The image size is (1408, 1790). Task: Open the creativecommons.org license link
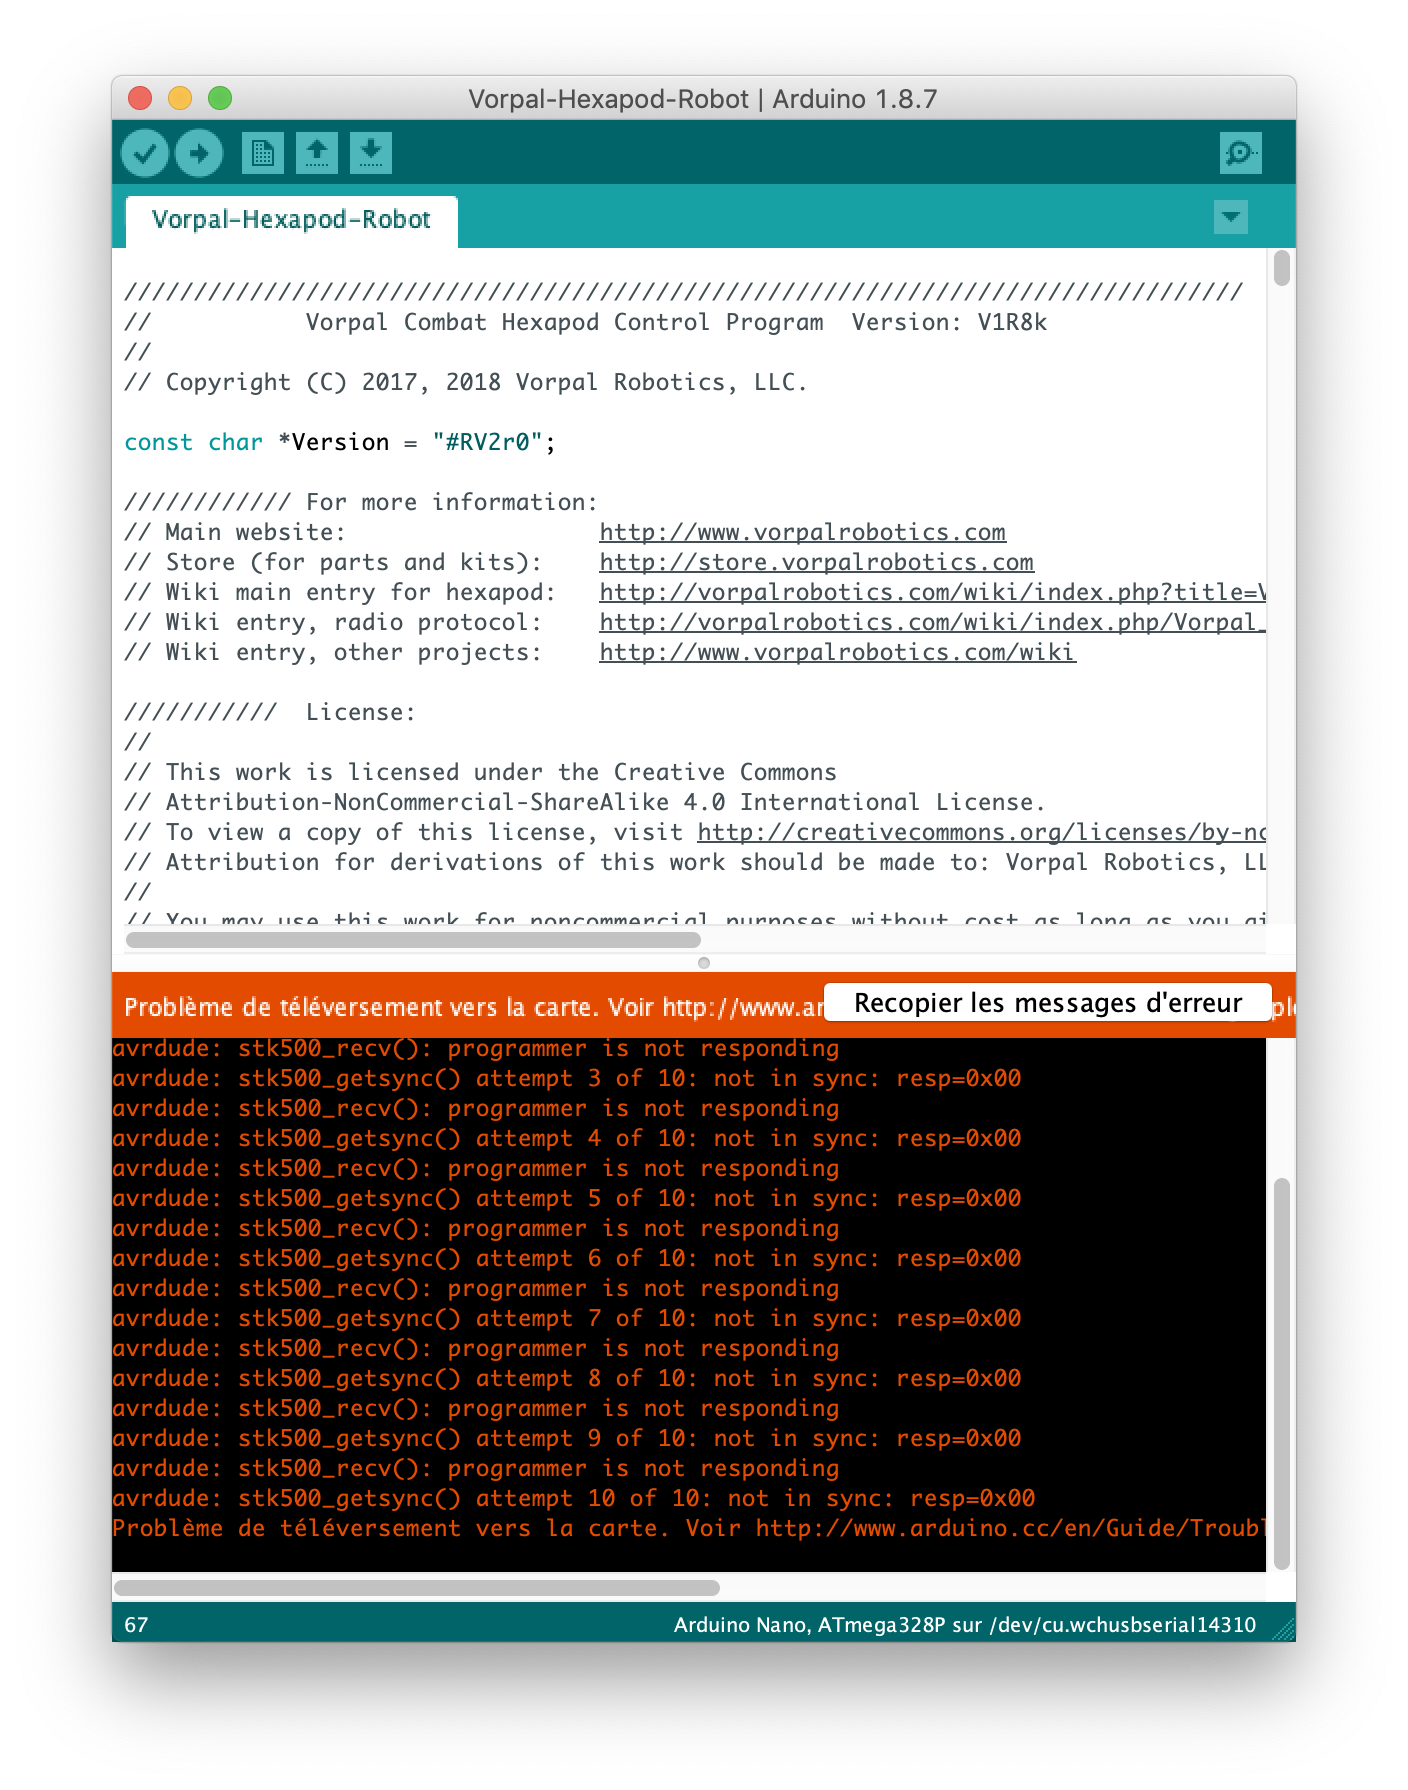point(981,832)
